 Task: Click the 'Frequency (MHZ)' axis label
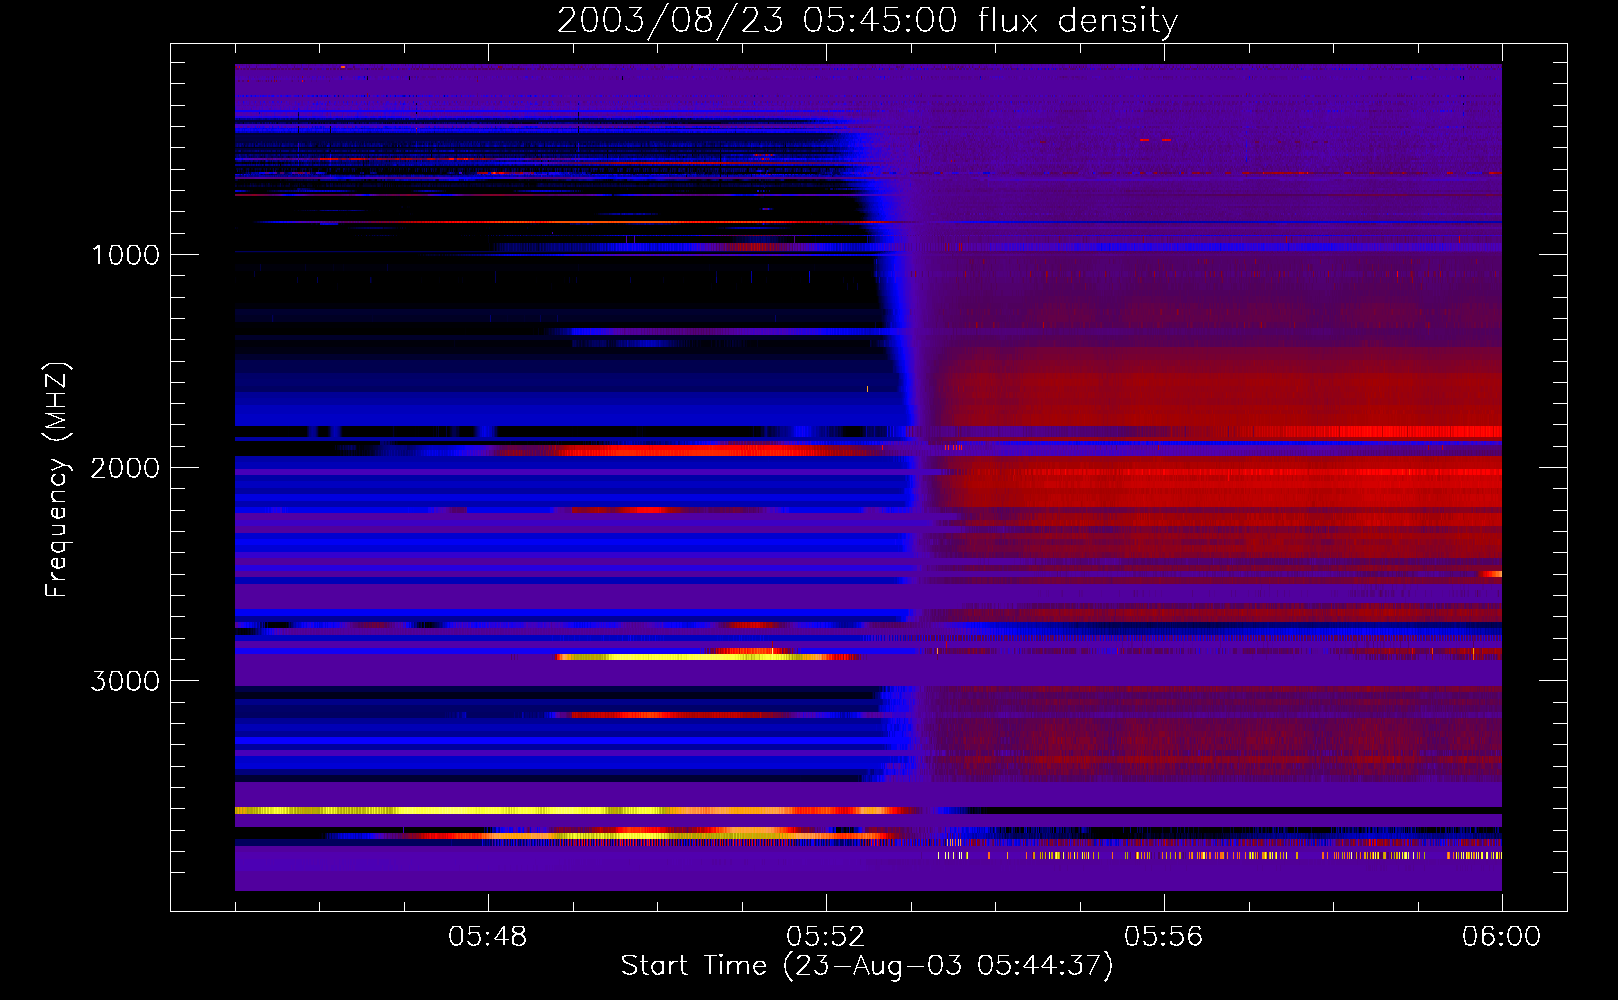(x=57, y=480)
